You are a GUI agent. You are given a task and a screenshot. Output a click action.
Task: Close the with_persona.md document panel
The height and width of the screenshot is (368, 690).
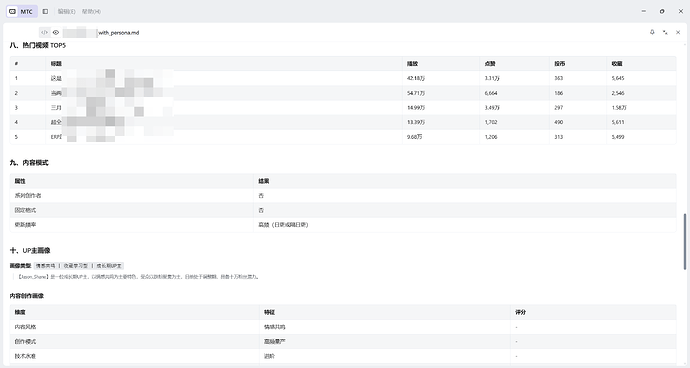[x=678, y=32]
